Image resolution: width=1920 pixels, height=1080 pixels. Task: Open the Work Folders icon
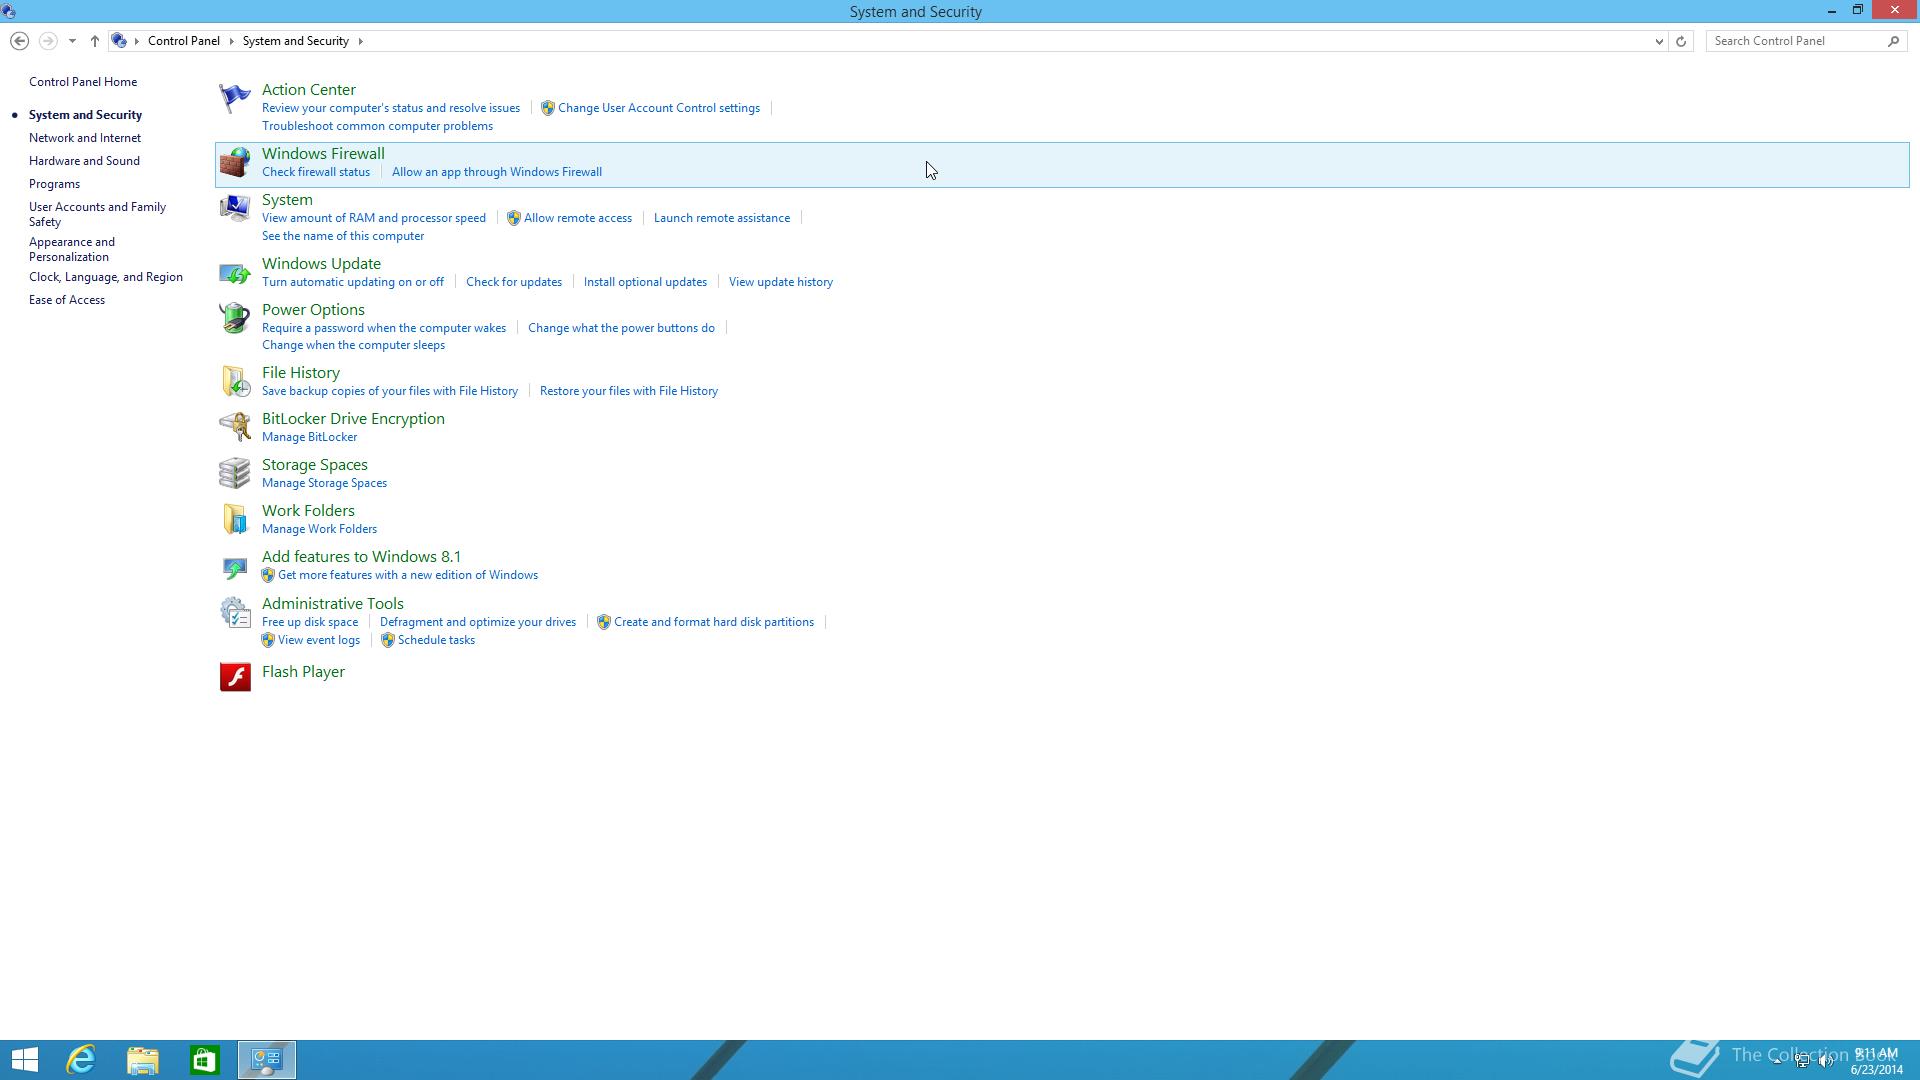click(x=234, y=519)
